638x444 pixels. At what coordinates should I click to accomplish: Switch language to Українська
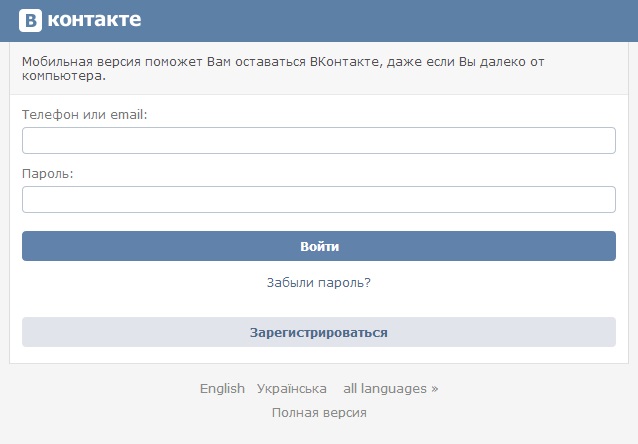291,389
